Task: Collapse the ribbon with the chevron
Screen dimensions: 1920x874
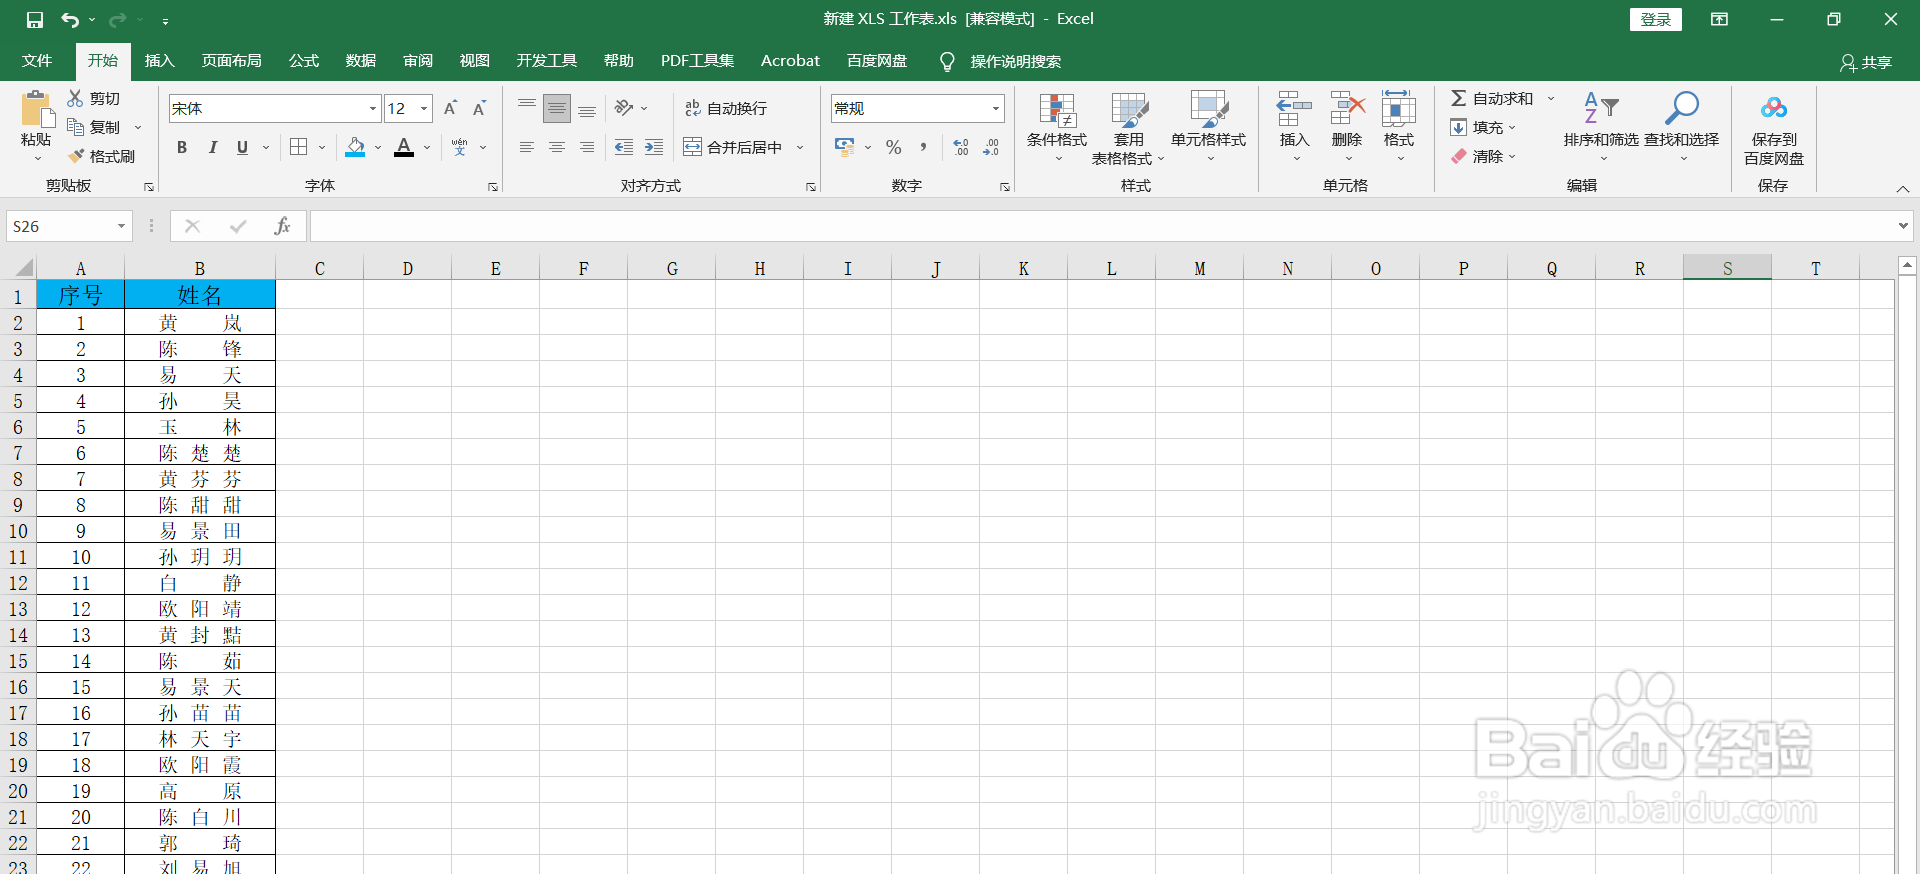Action: point(1902,189)
